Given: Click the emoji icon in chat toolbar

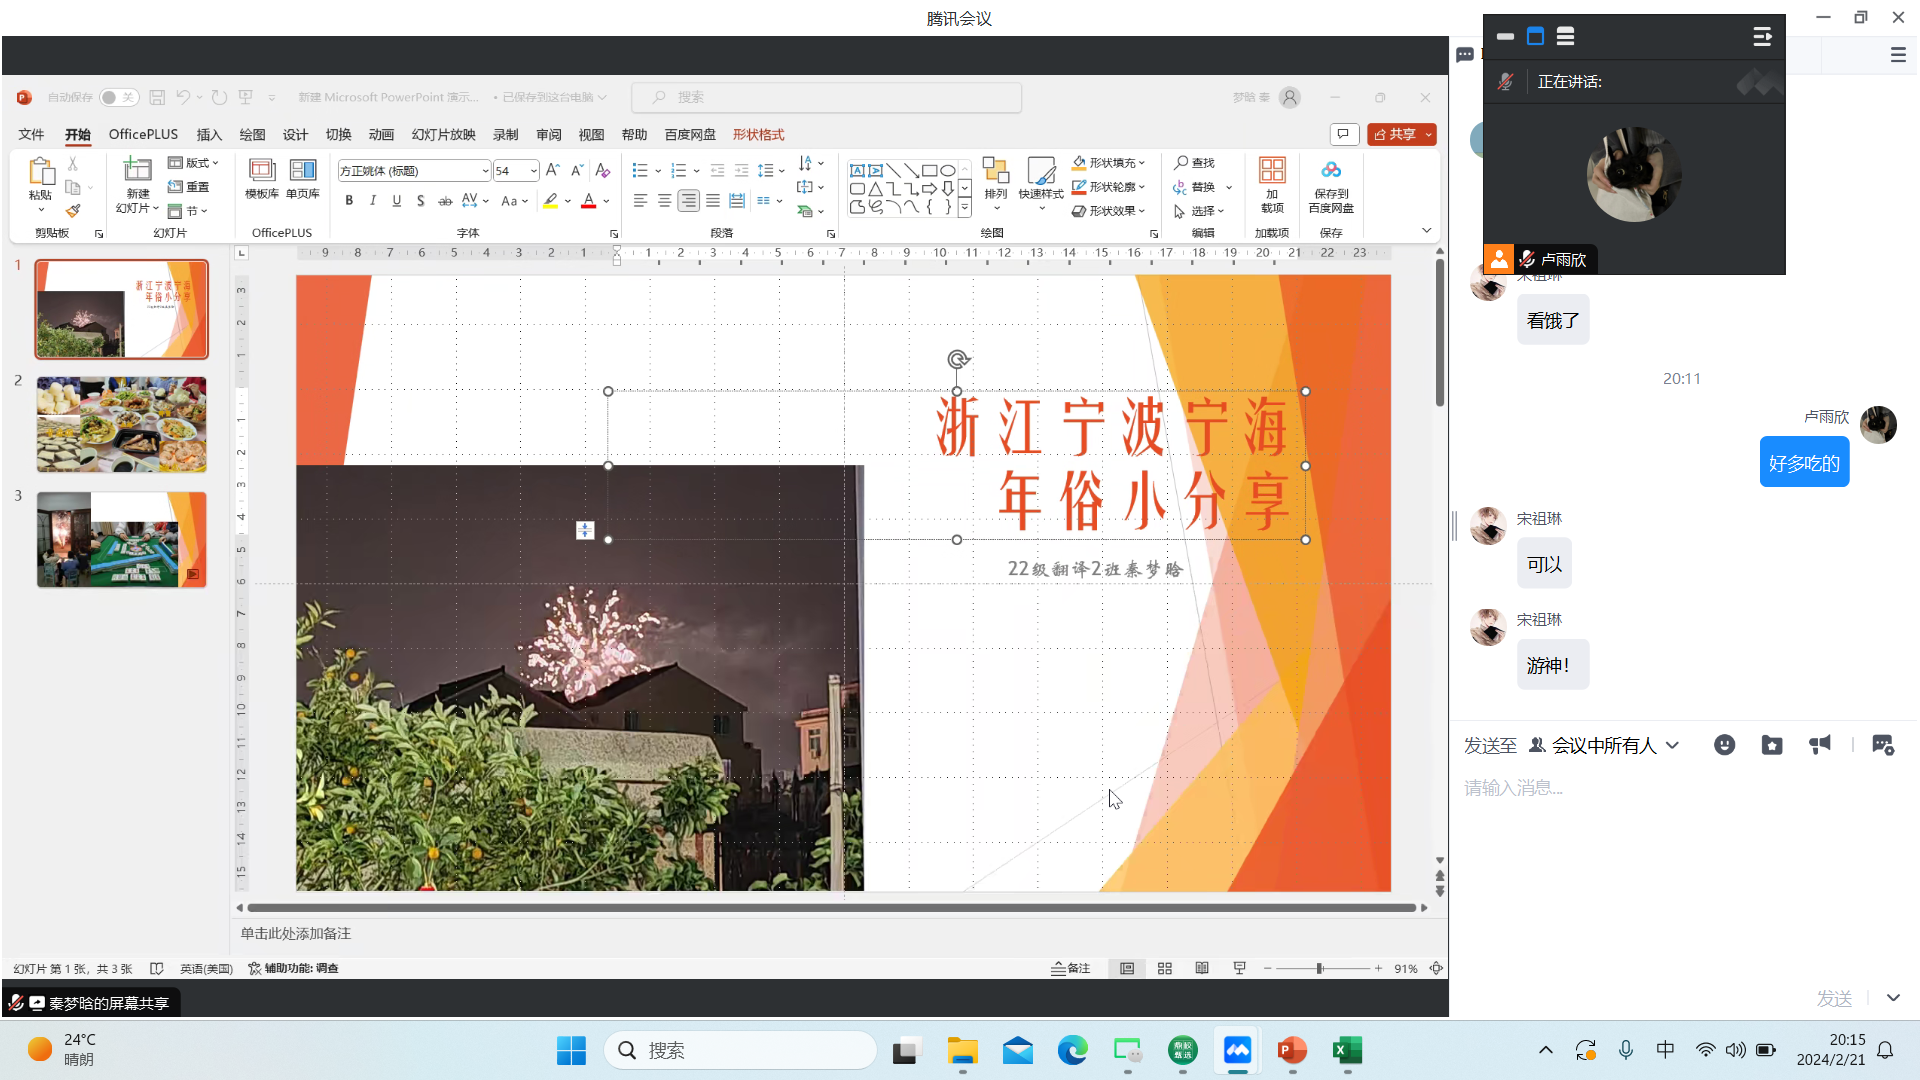Looking at the screenshot, I should (x=1724, y=745).
